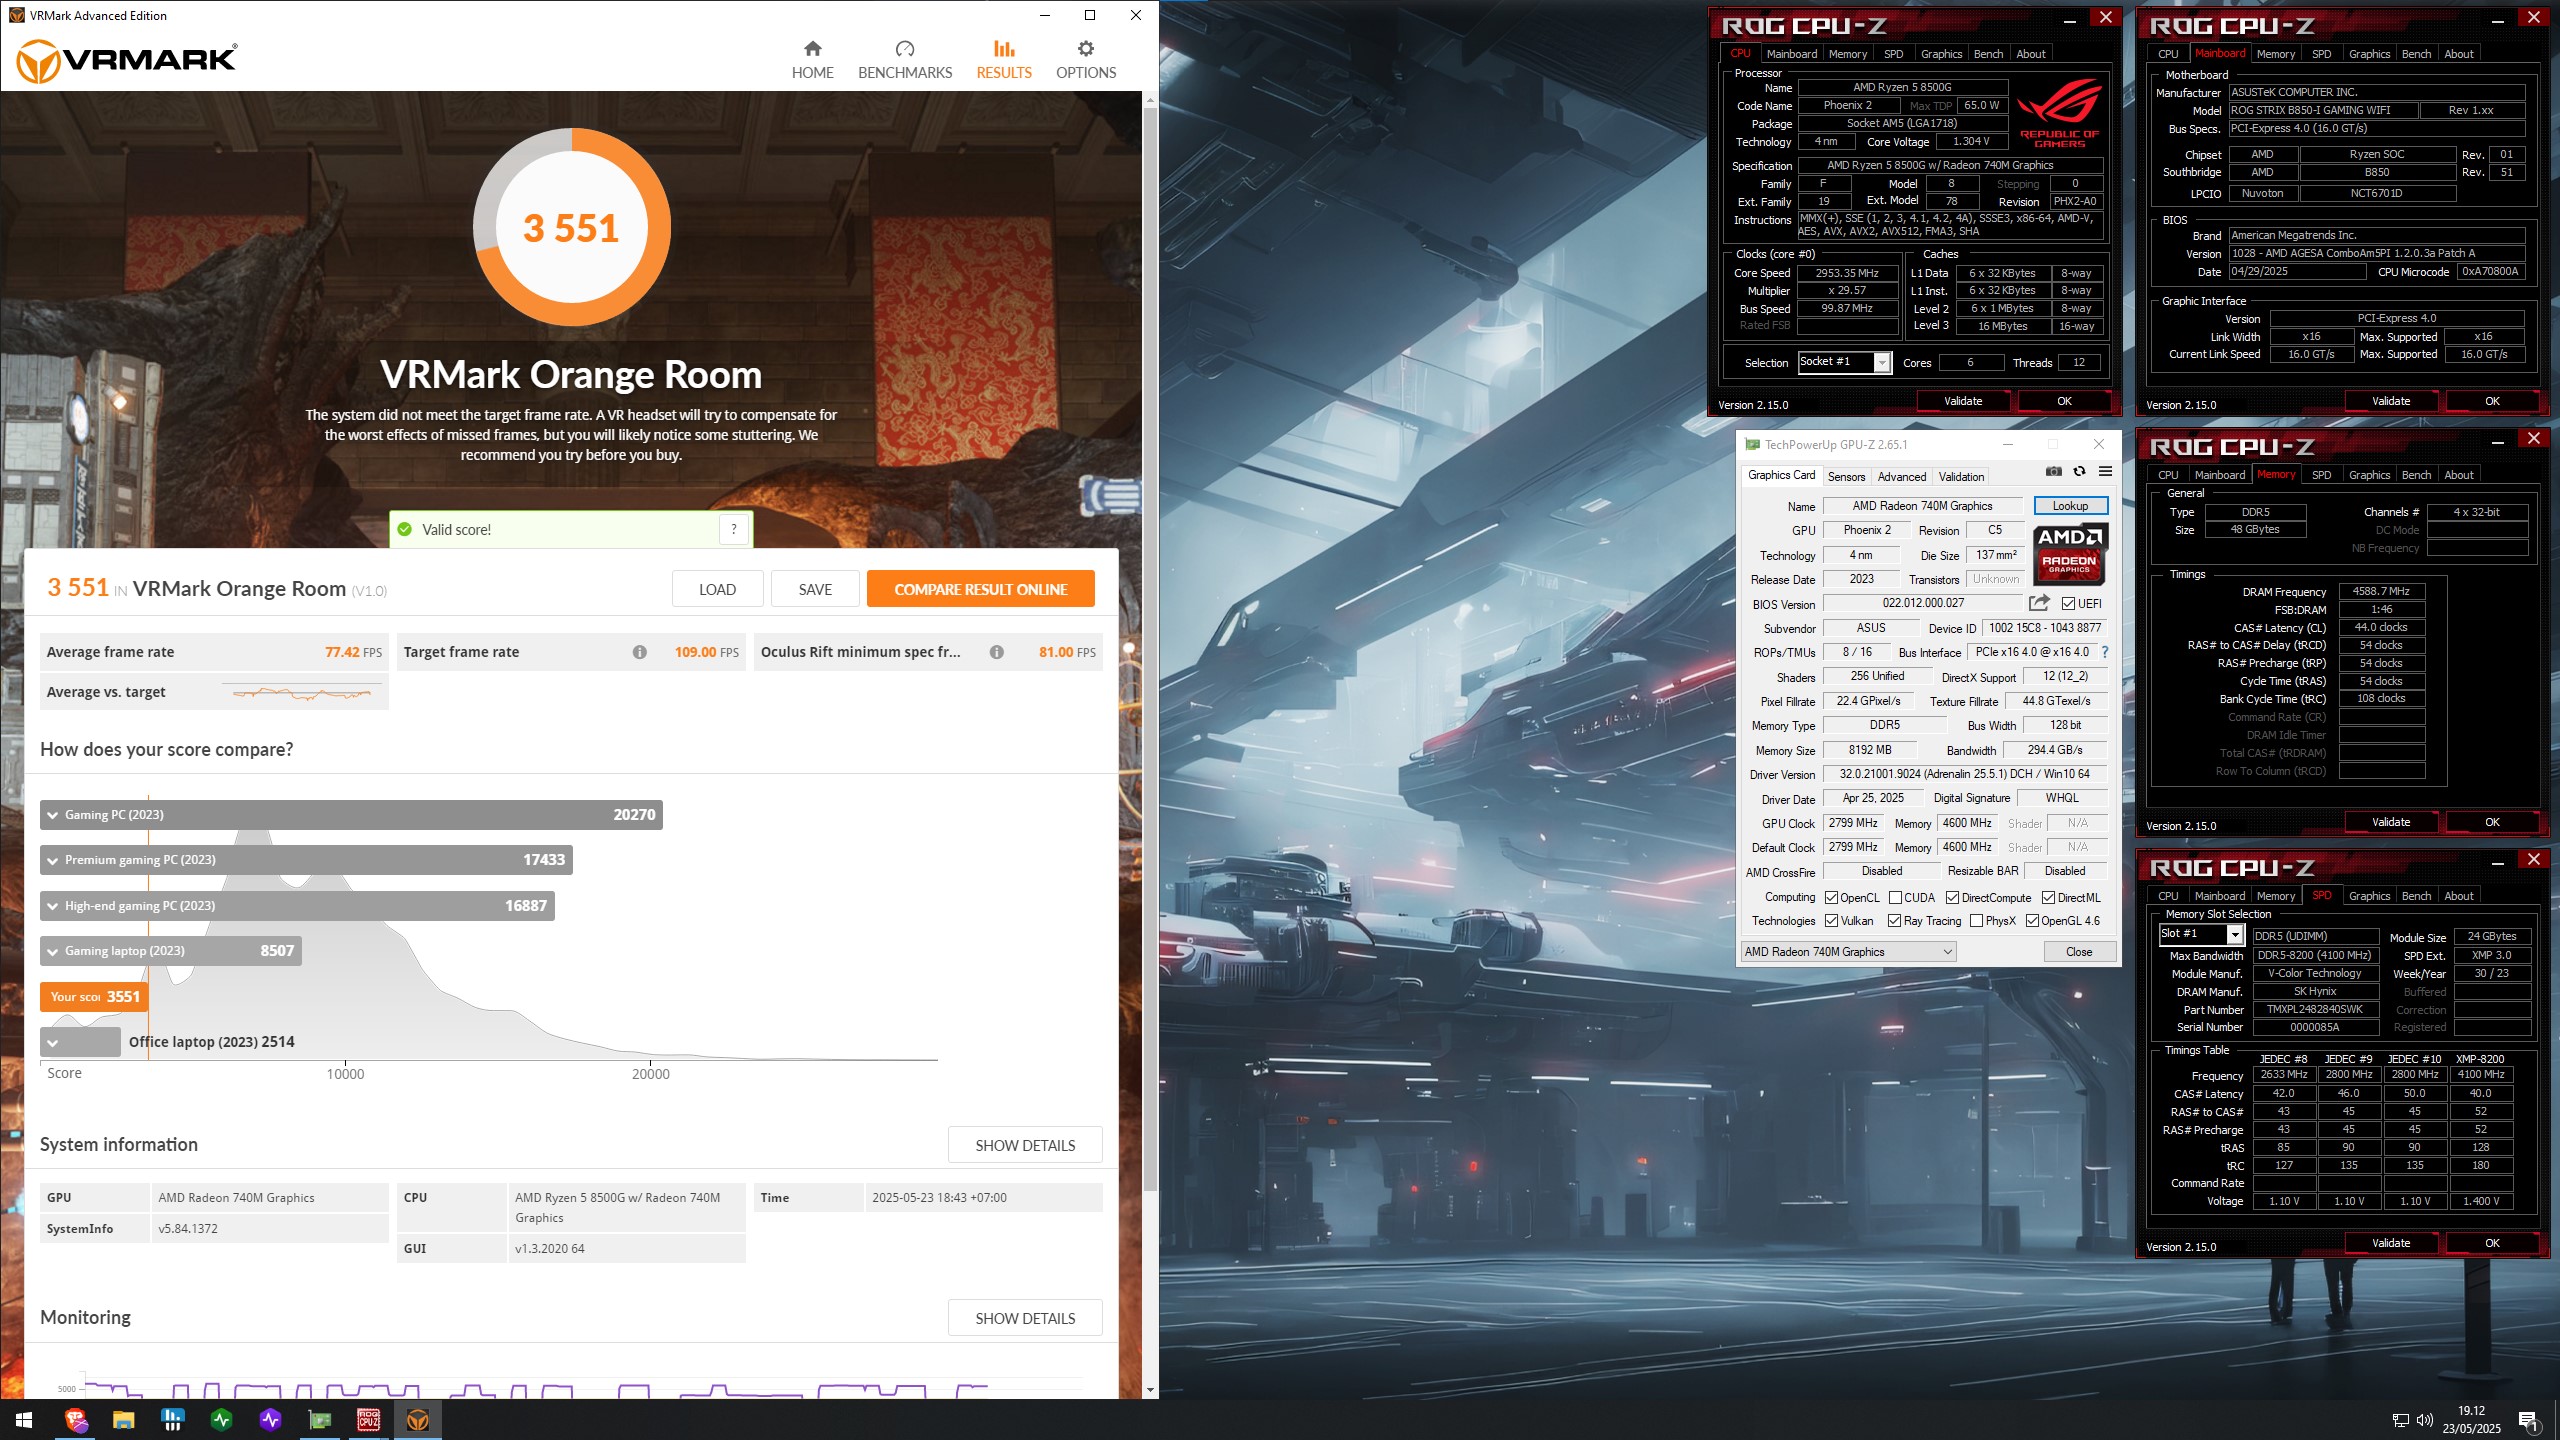Expand the Gaming PC (2023) comparison bar
This screenshot has width=2560, height=1440.
tap(351, 814)
